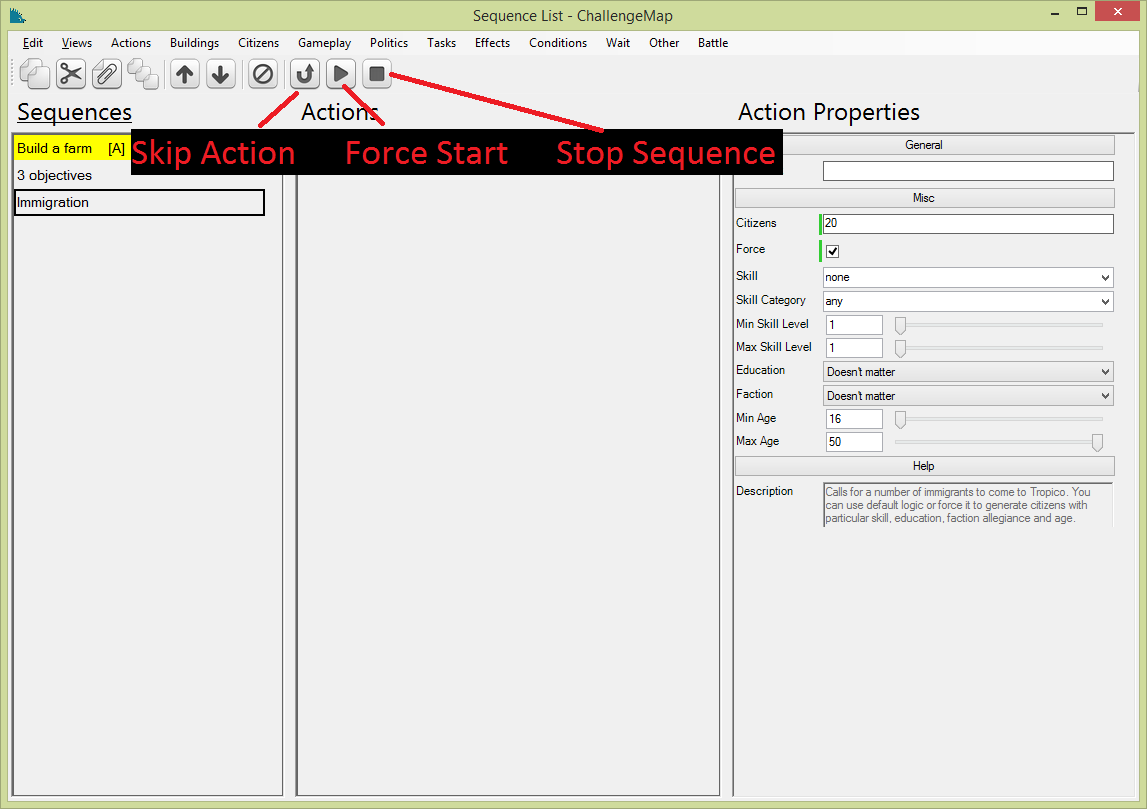Select the 'Immigration' sequence

pyautogui.click(x=139, y=203)
